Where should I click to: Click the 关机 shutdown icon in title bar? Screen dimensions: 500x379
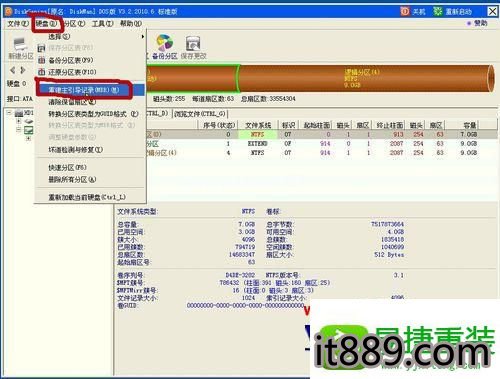coord(405,11)
